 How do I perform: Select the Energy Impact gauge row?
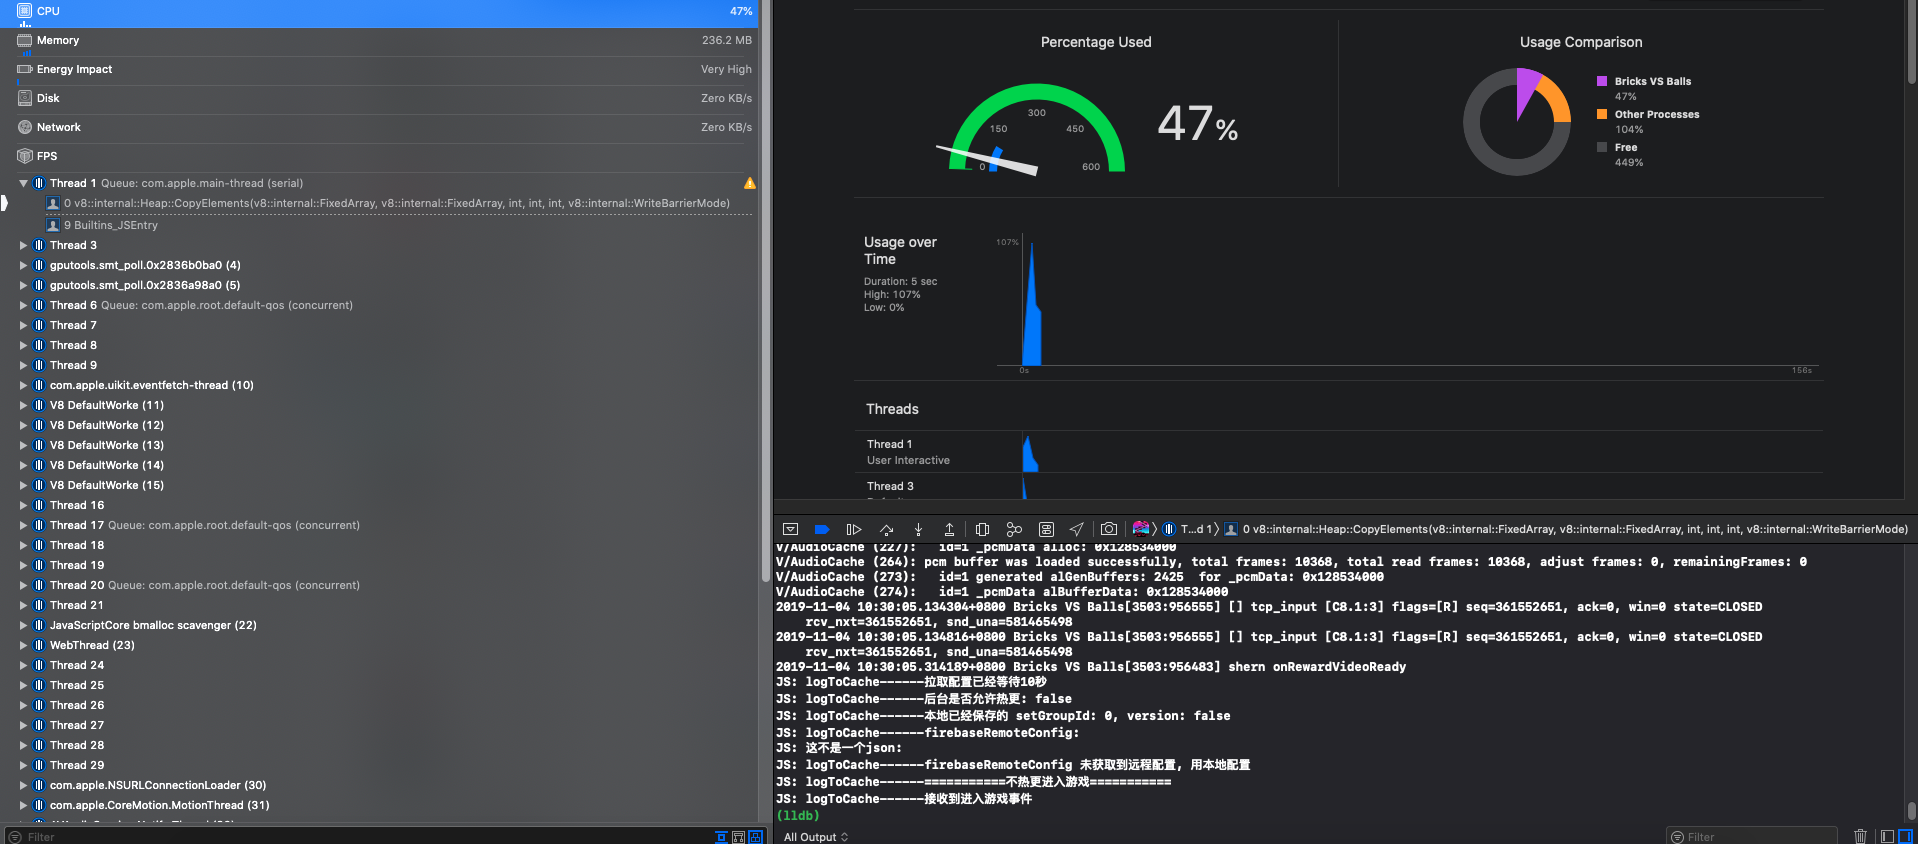click(x=380, y=69)
